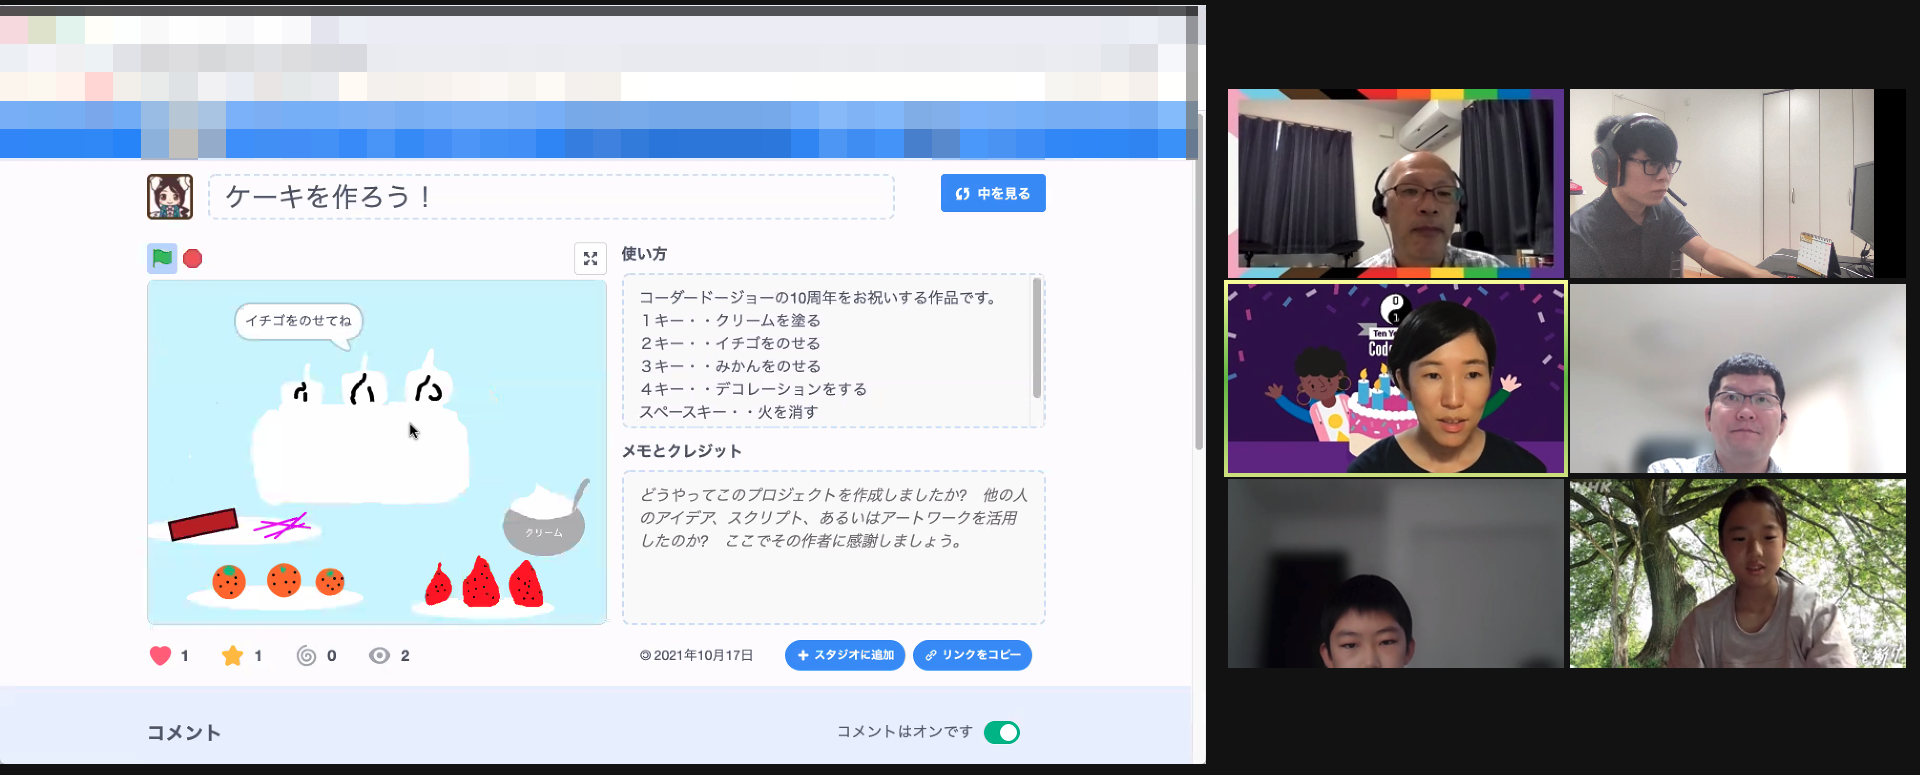Click the instruction line スペースキー・・火を消す
This screenshot has height=775, width=1920.
[x=729, y=412]
